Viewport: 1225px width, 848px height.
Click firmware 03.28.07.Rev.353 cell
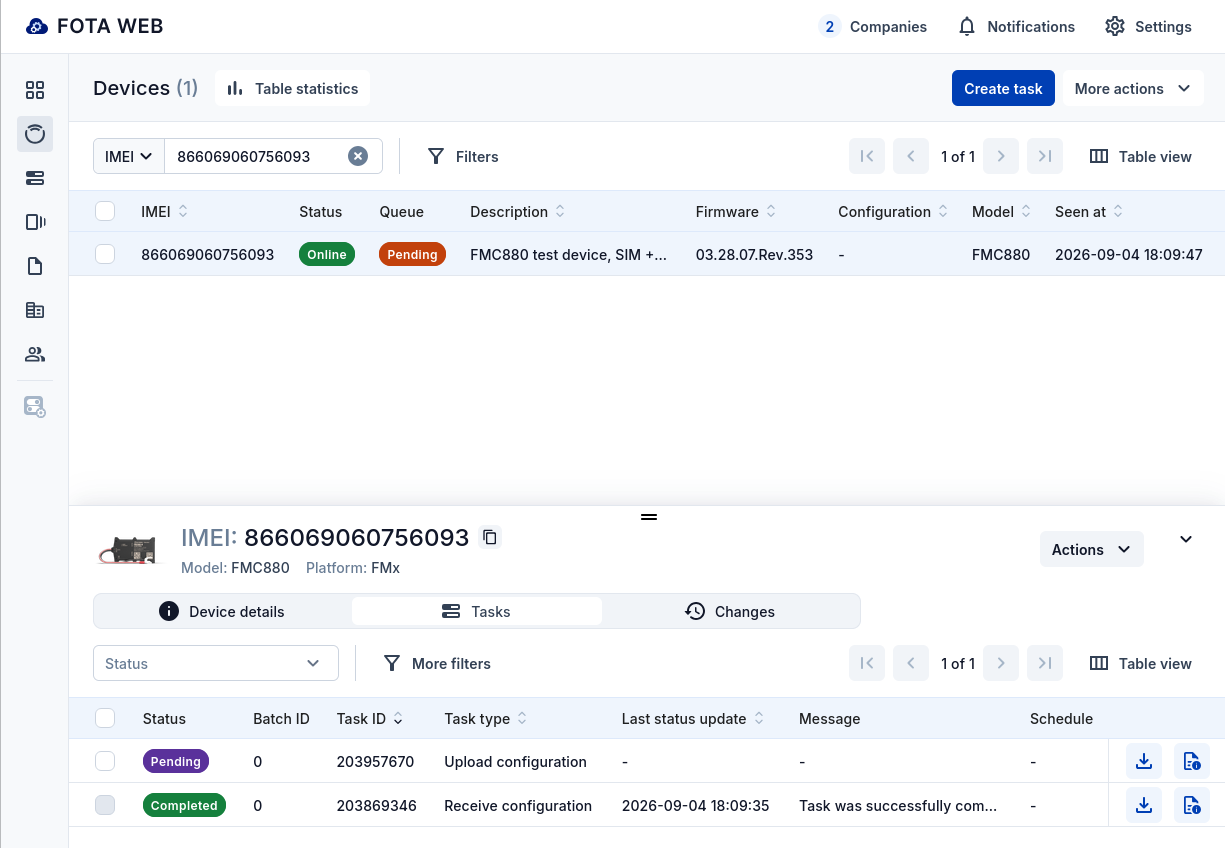pyautogui.click(x=754, y=254)
